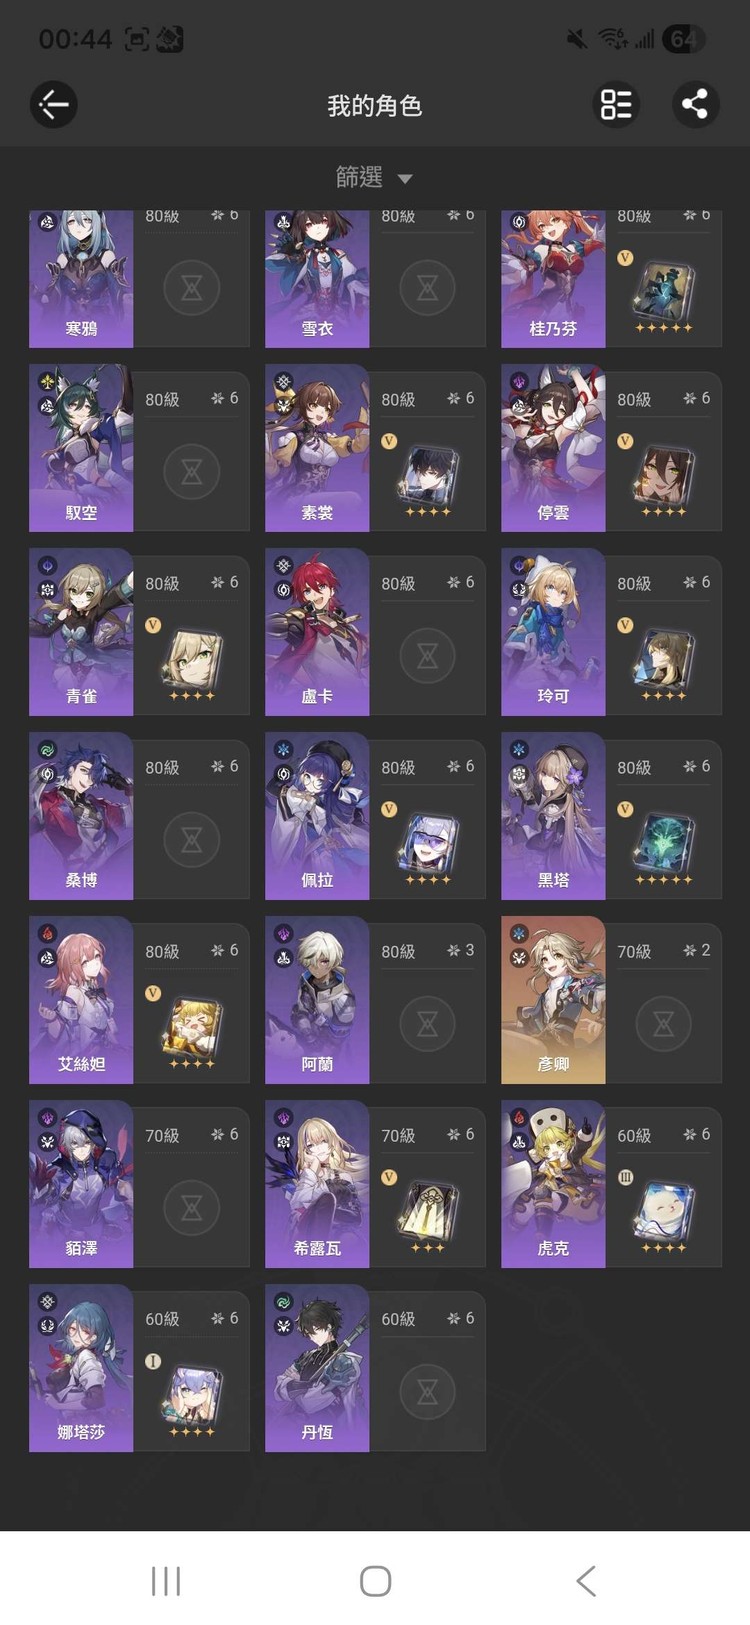Expand the 篩選 filter dropdown
The image size is (750, 1625).
click(374, 178)
